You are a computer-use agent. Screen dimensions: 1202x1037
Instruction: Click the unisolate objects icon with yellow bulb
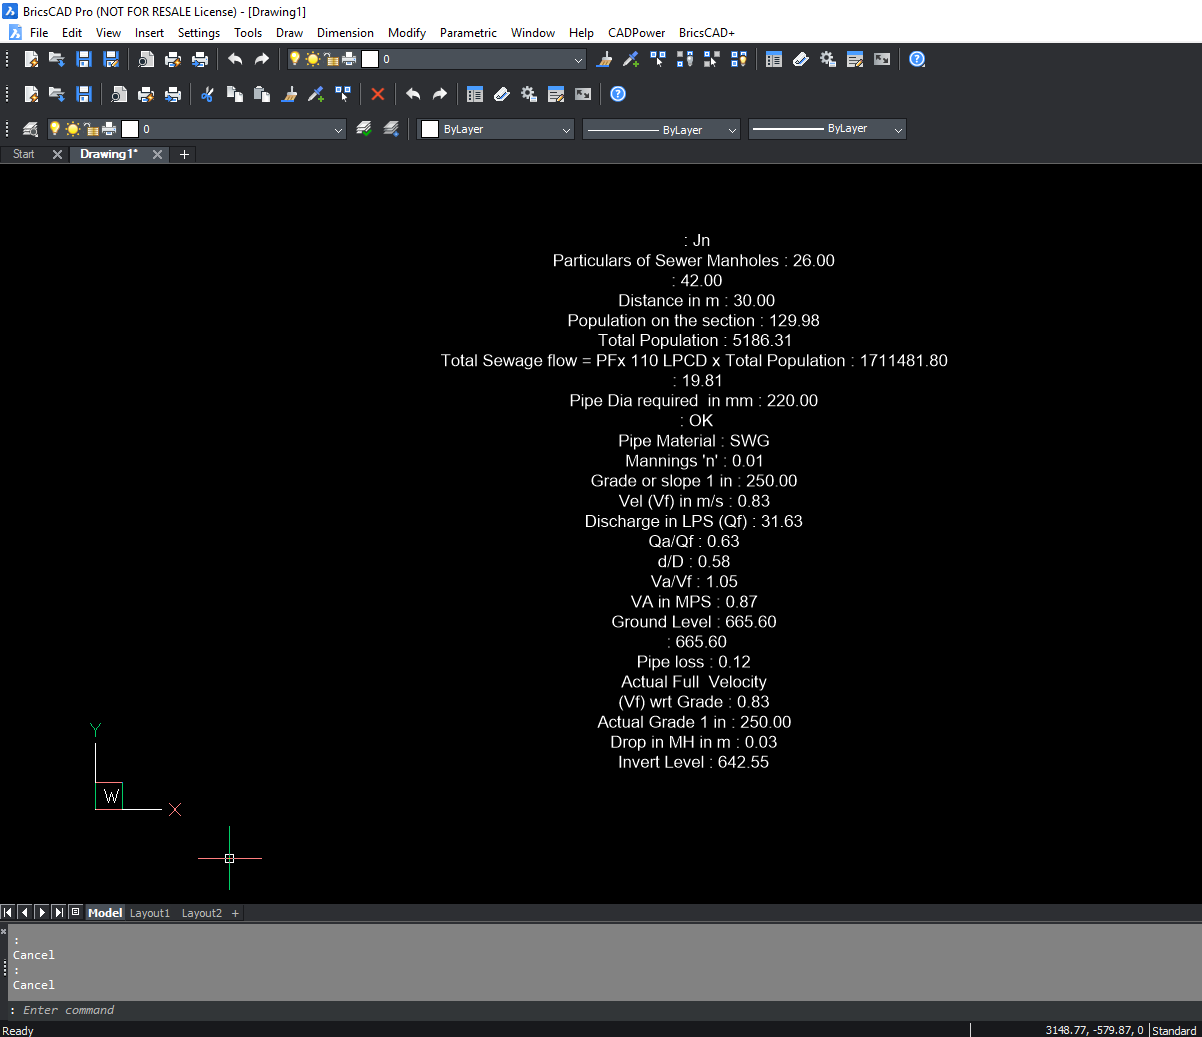(x=738, y=59)
